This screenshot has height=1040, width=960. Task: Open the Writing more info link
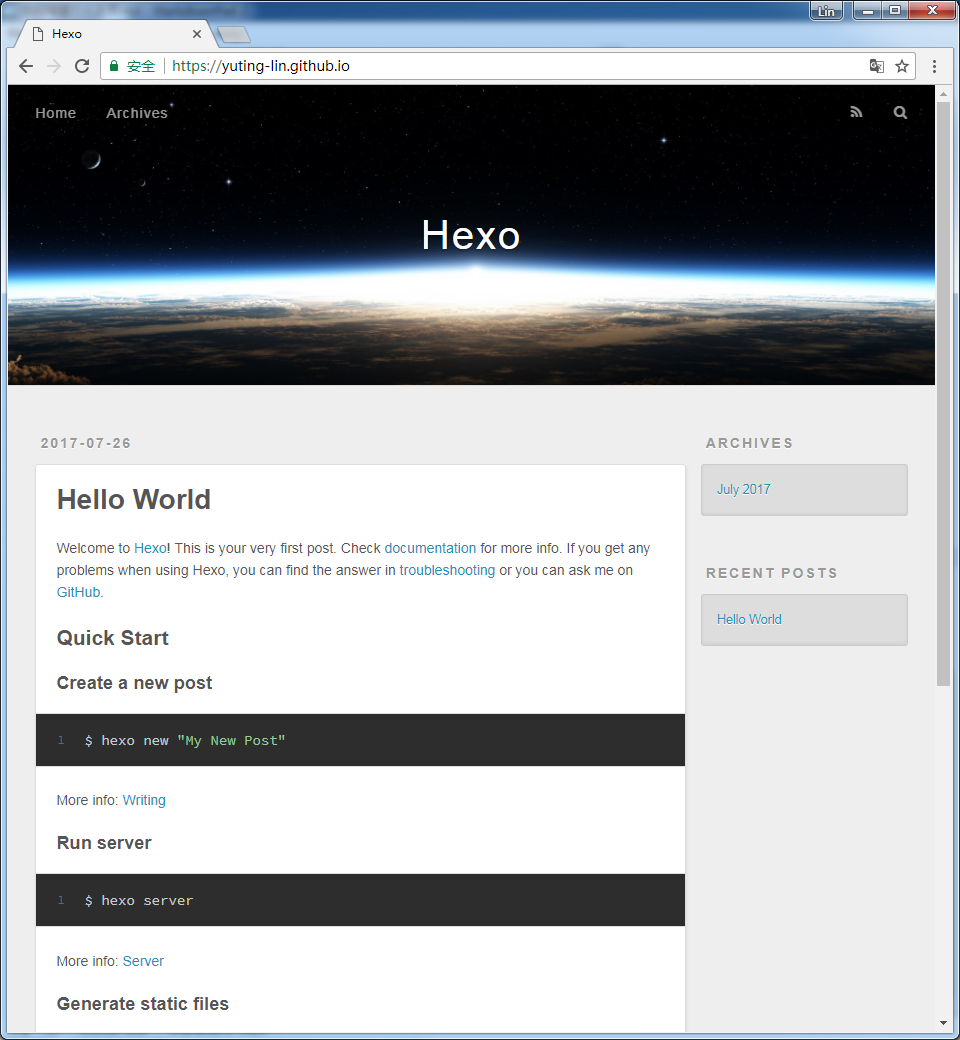pyautogui.click(x=144, y=800)
